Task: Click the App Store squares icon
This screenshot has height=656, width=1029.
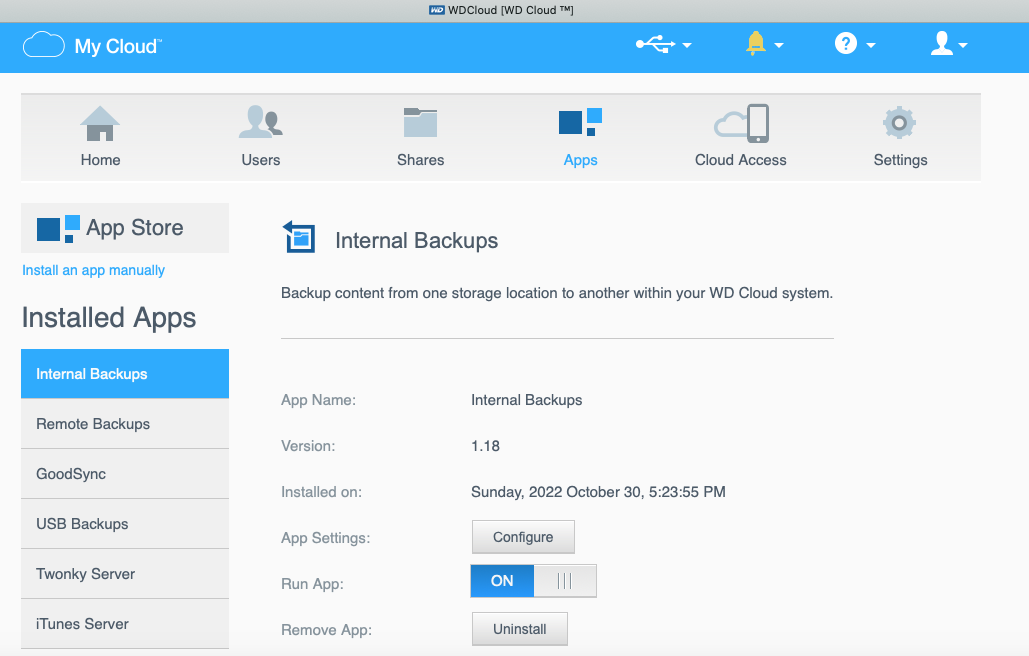Action: pos(58,228)
